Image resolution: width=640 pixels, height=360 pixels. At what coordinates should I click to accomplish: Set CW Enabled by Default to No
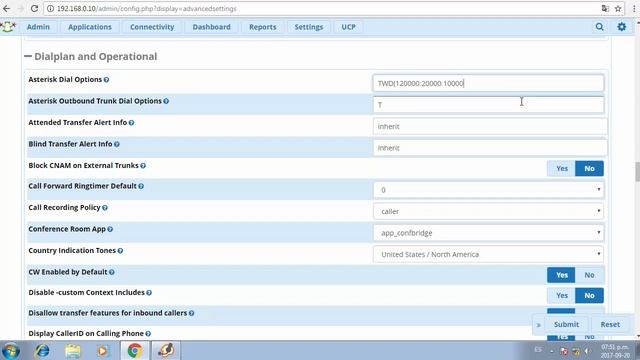tap(589, 275)
